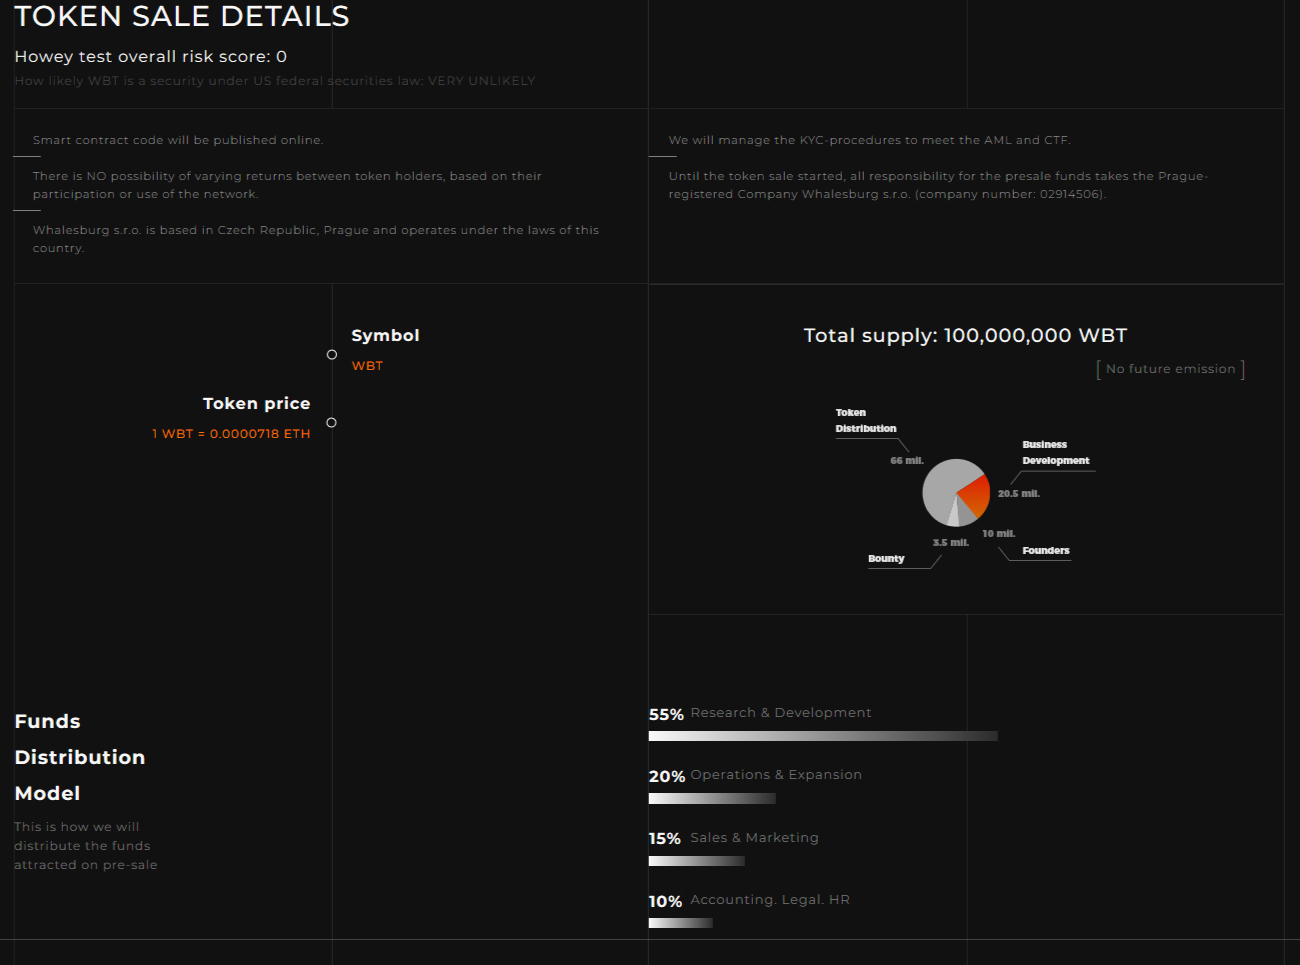Click the orange WBT symbol text
This screenshot has height=965, width=1300.
tap(367, 366)
